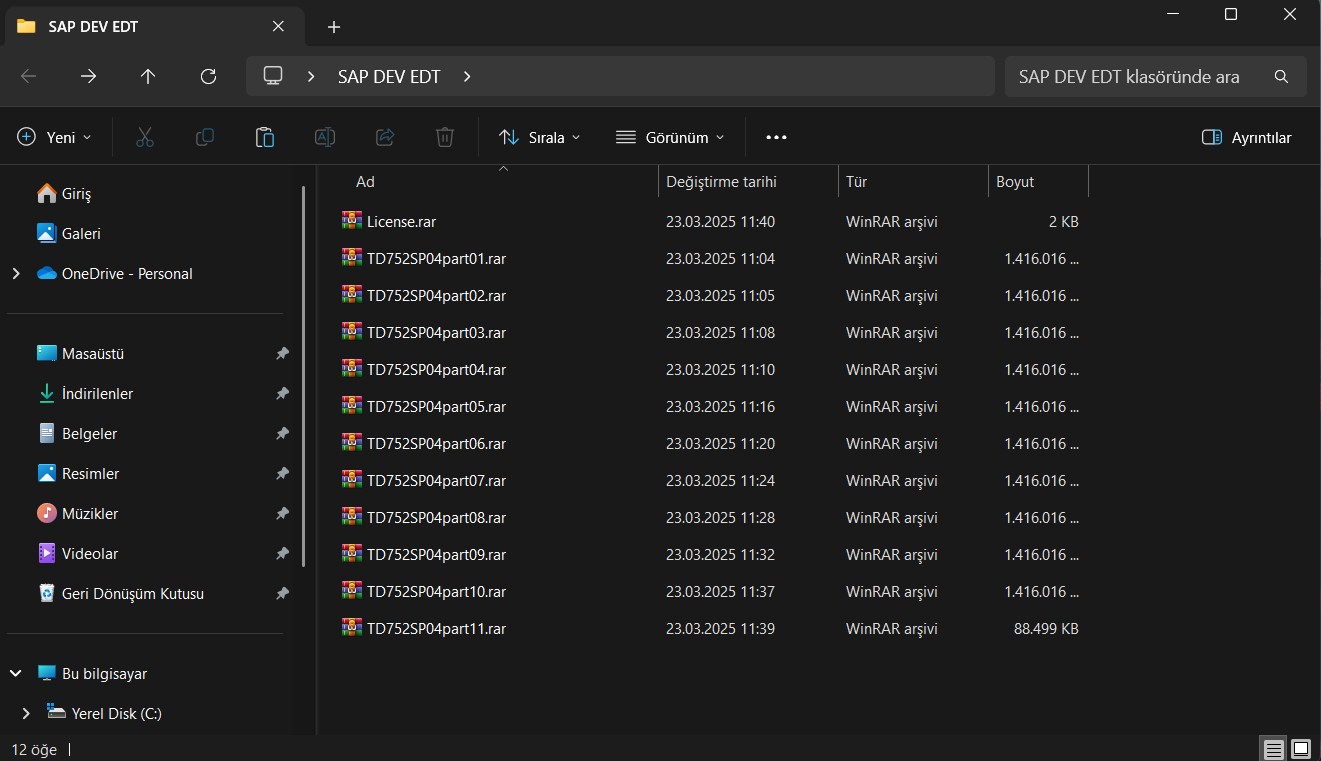Screen dimensions: 1321x761
Task: Unpin İndirilenler from quick access
Action: 283,394
